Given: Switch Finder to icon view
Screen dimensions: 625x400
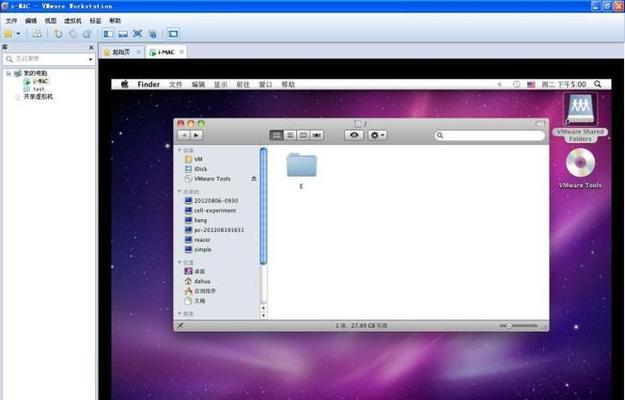Looking at the screenshot, I should point(276,135).
